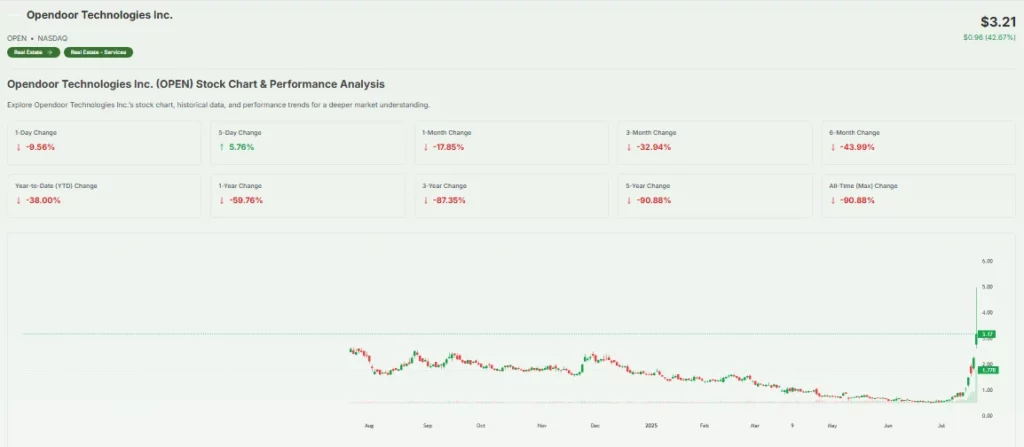This screenshot has width=1024, height=447.
Task: Click the Dec label on chart time axis
Action: [595, 425]
